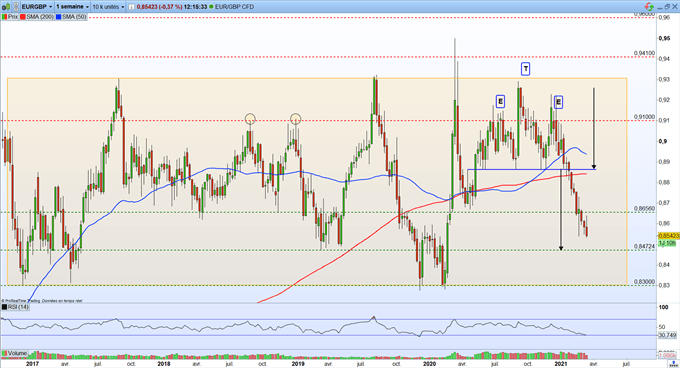Click the 0,86560 support level label
The image size is (680, 368).
pyautogui.click(x=644, y=208)
